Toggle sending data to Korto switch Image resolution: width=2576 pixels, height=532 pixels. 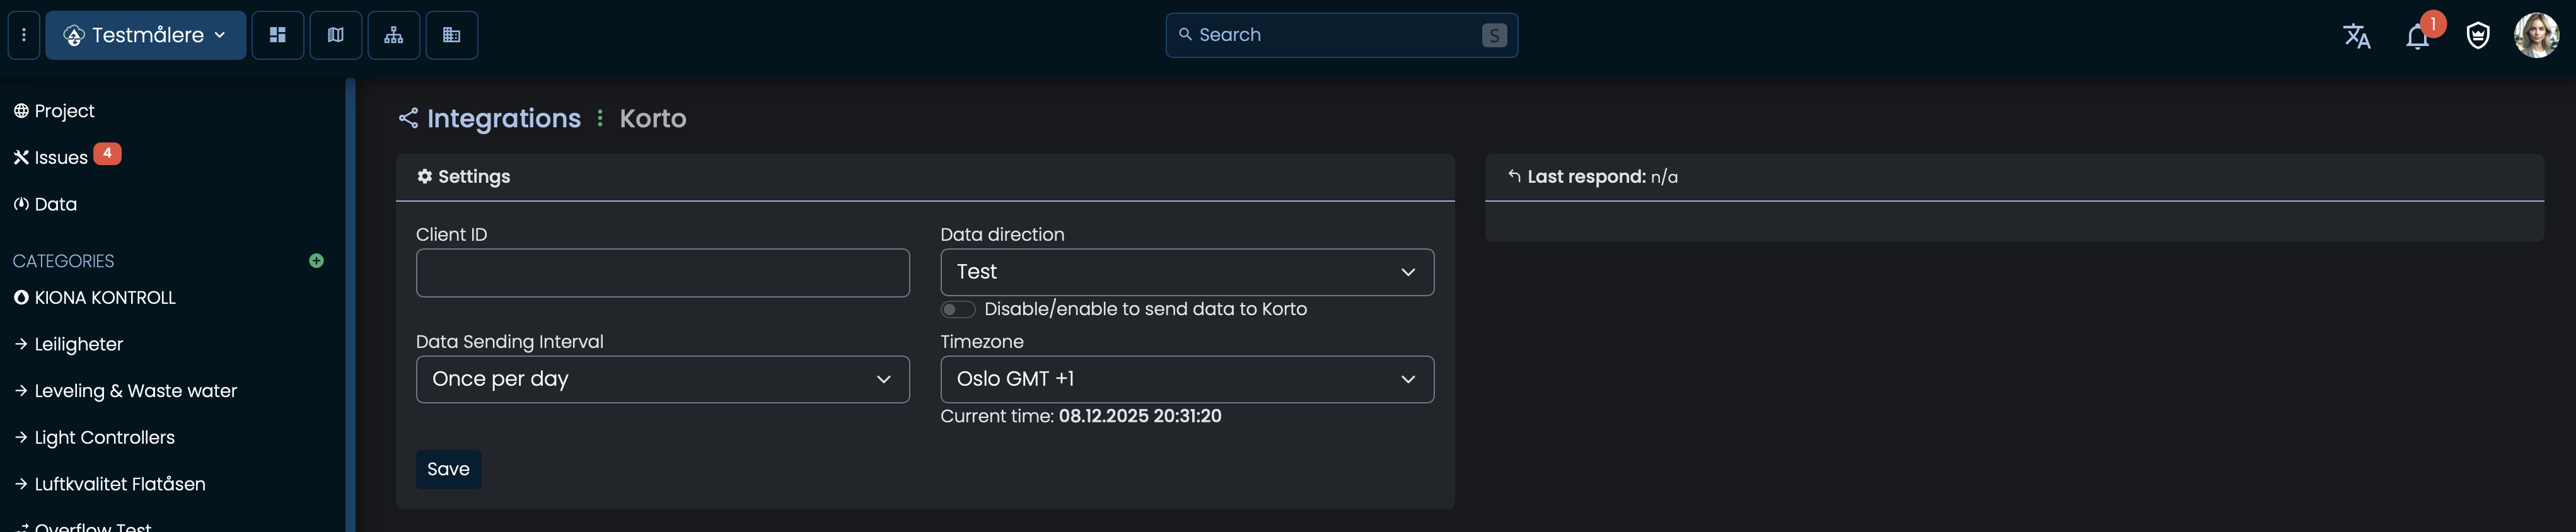pyautogui.click(x=957, y=309)
